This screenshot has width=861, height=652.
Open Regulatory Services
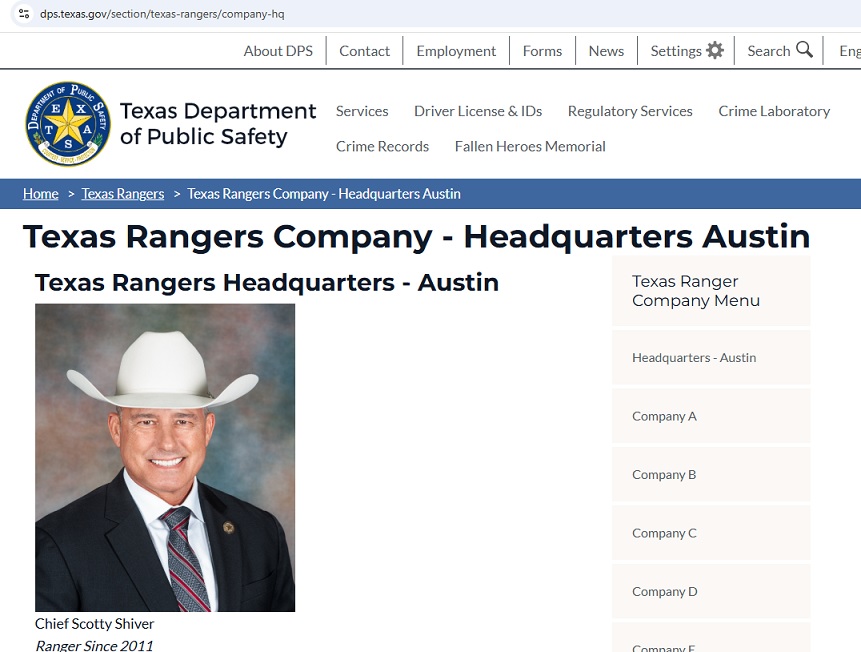coord(629,111)
